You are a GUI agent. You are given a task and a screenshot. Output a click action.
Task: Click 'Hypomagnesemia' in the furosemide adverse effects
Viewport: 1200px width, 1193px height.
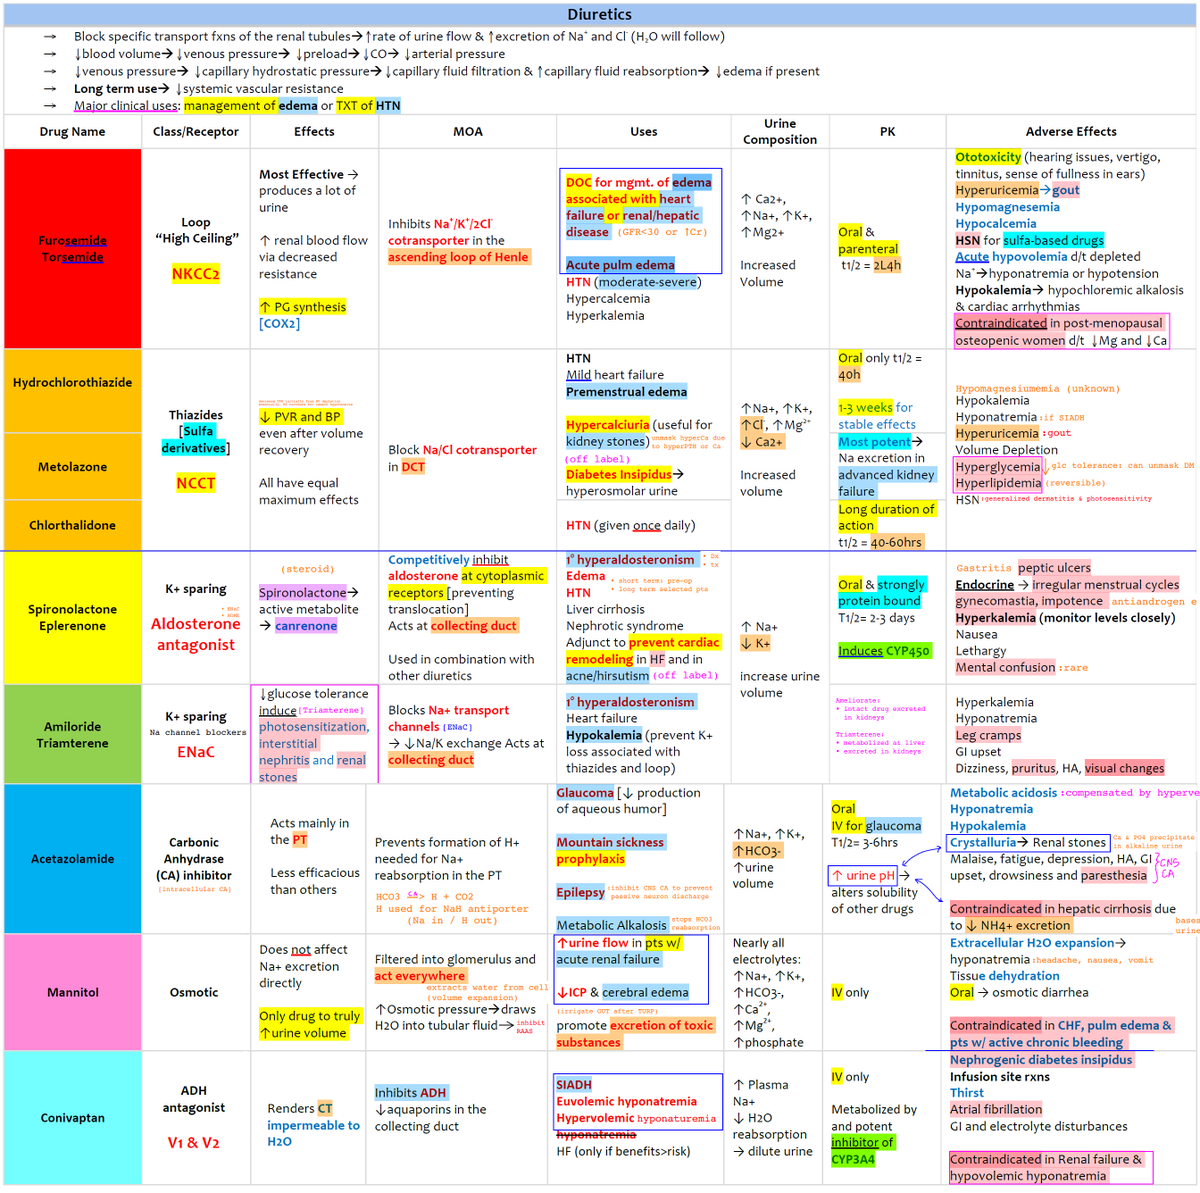coord(1007,207)
